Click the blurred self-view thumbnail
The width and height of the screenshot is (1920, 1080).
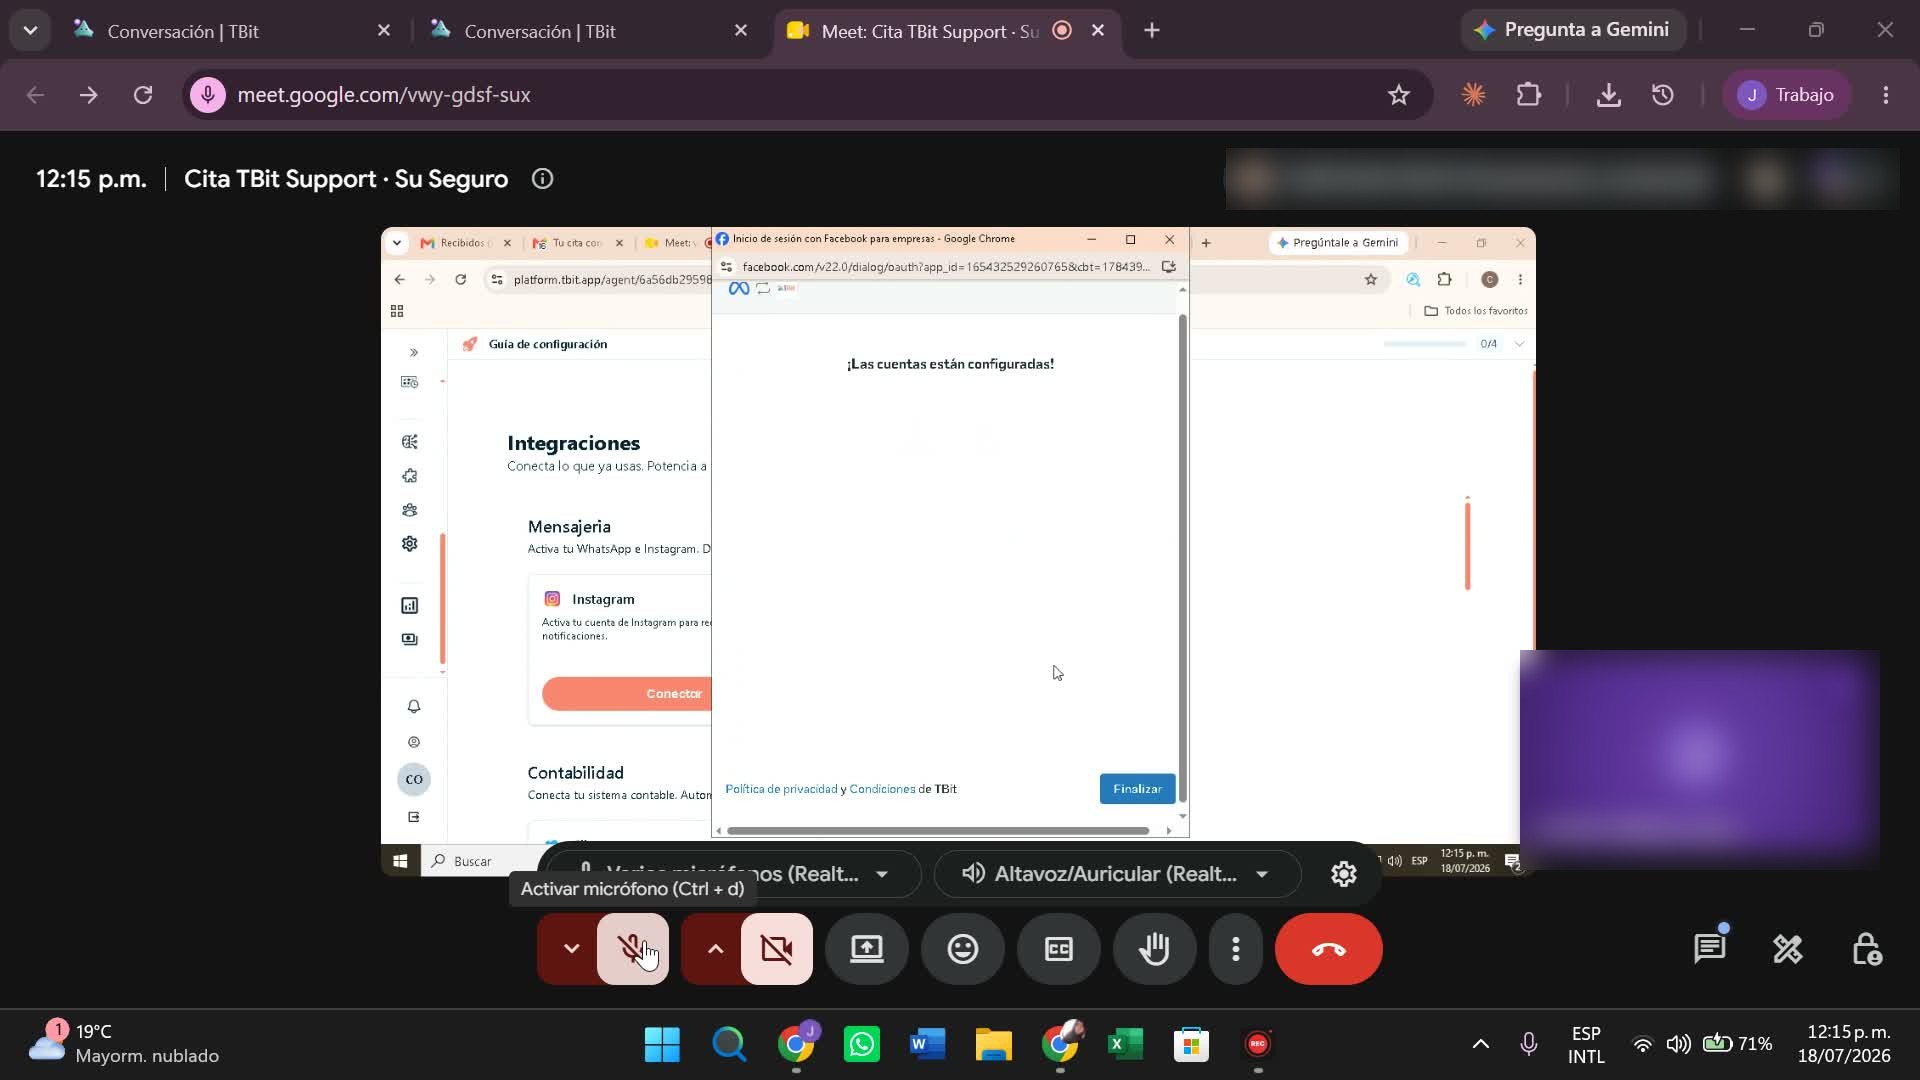(x=1700, y=760)
